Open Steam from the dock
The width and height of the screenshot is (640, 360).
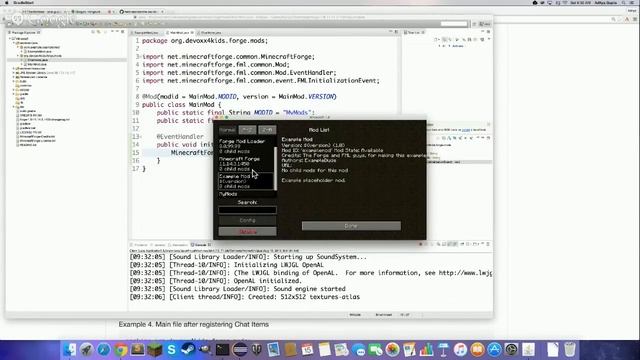pyautogui.click(x=188, y=350)
